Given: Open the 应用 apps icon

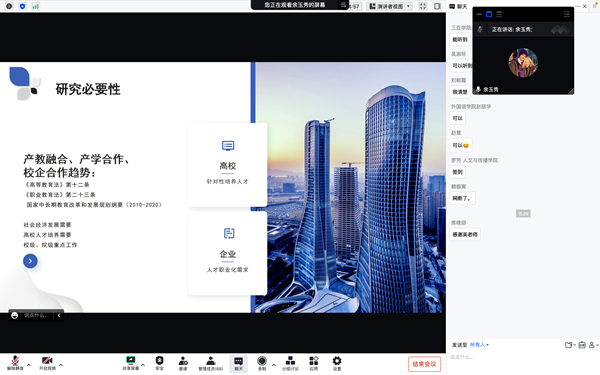Looking at the screenshot, I should pos(314,363).
